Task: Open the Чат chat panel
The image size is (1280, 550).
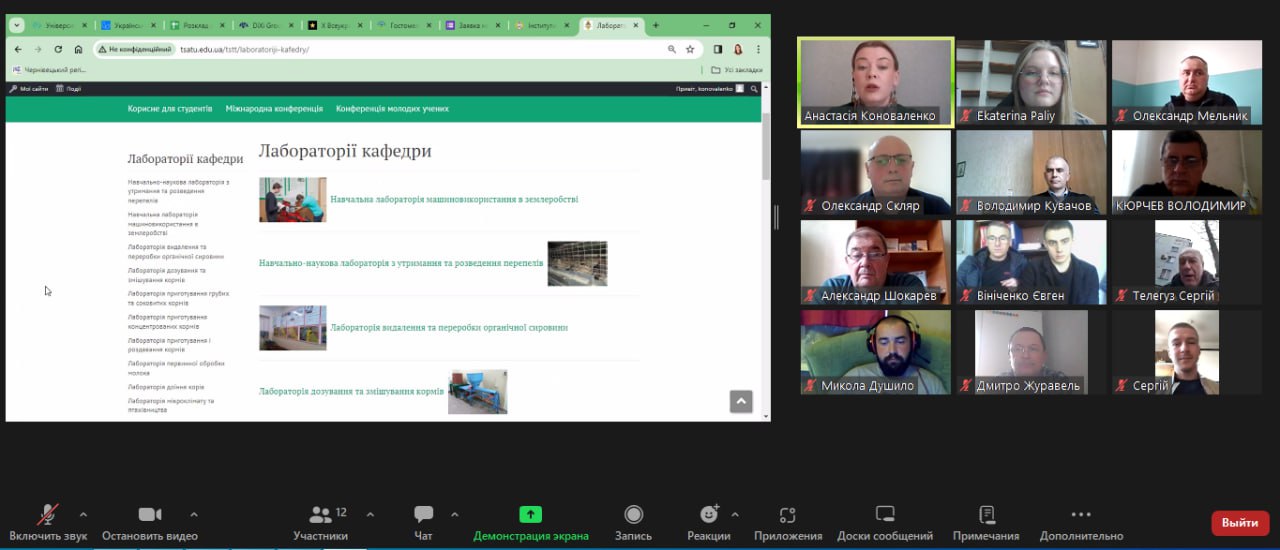Action: click(x=423, y=515)
